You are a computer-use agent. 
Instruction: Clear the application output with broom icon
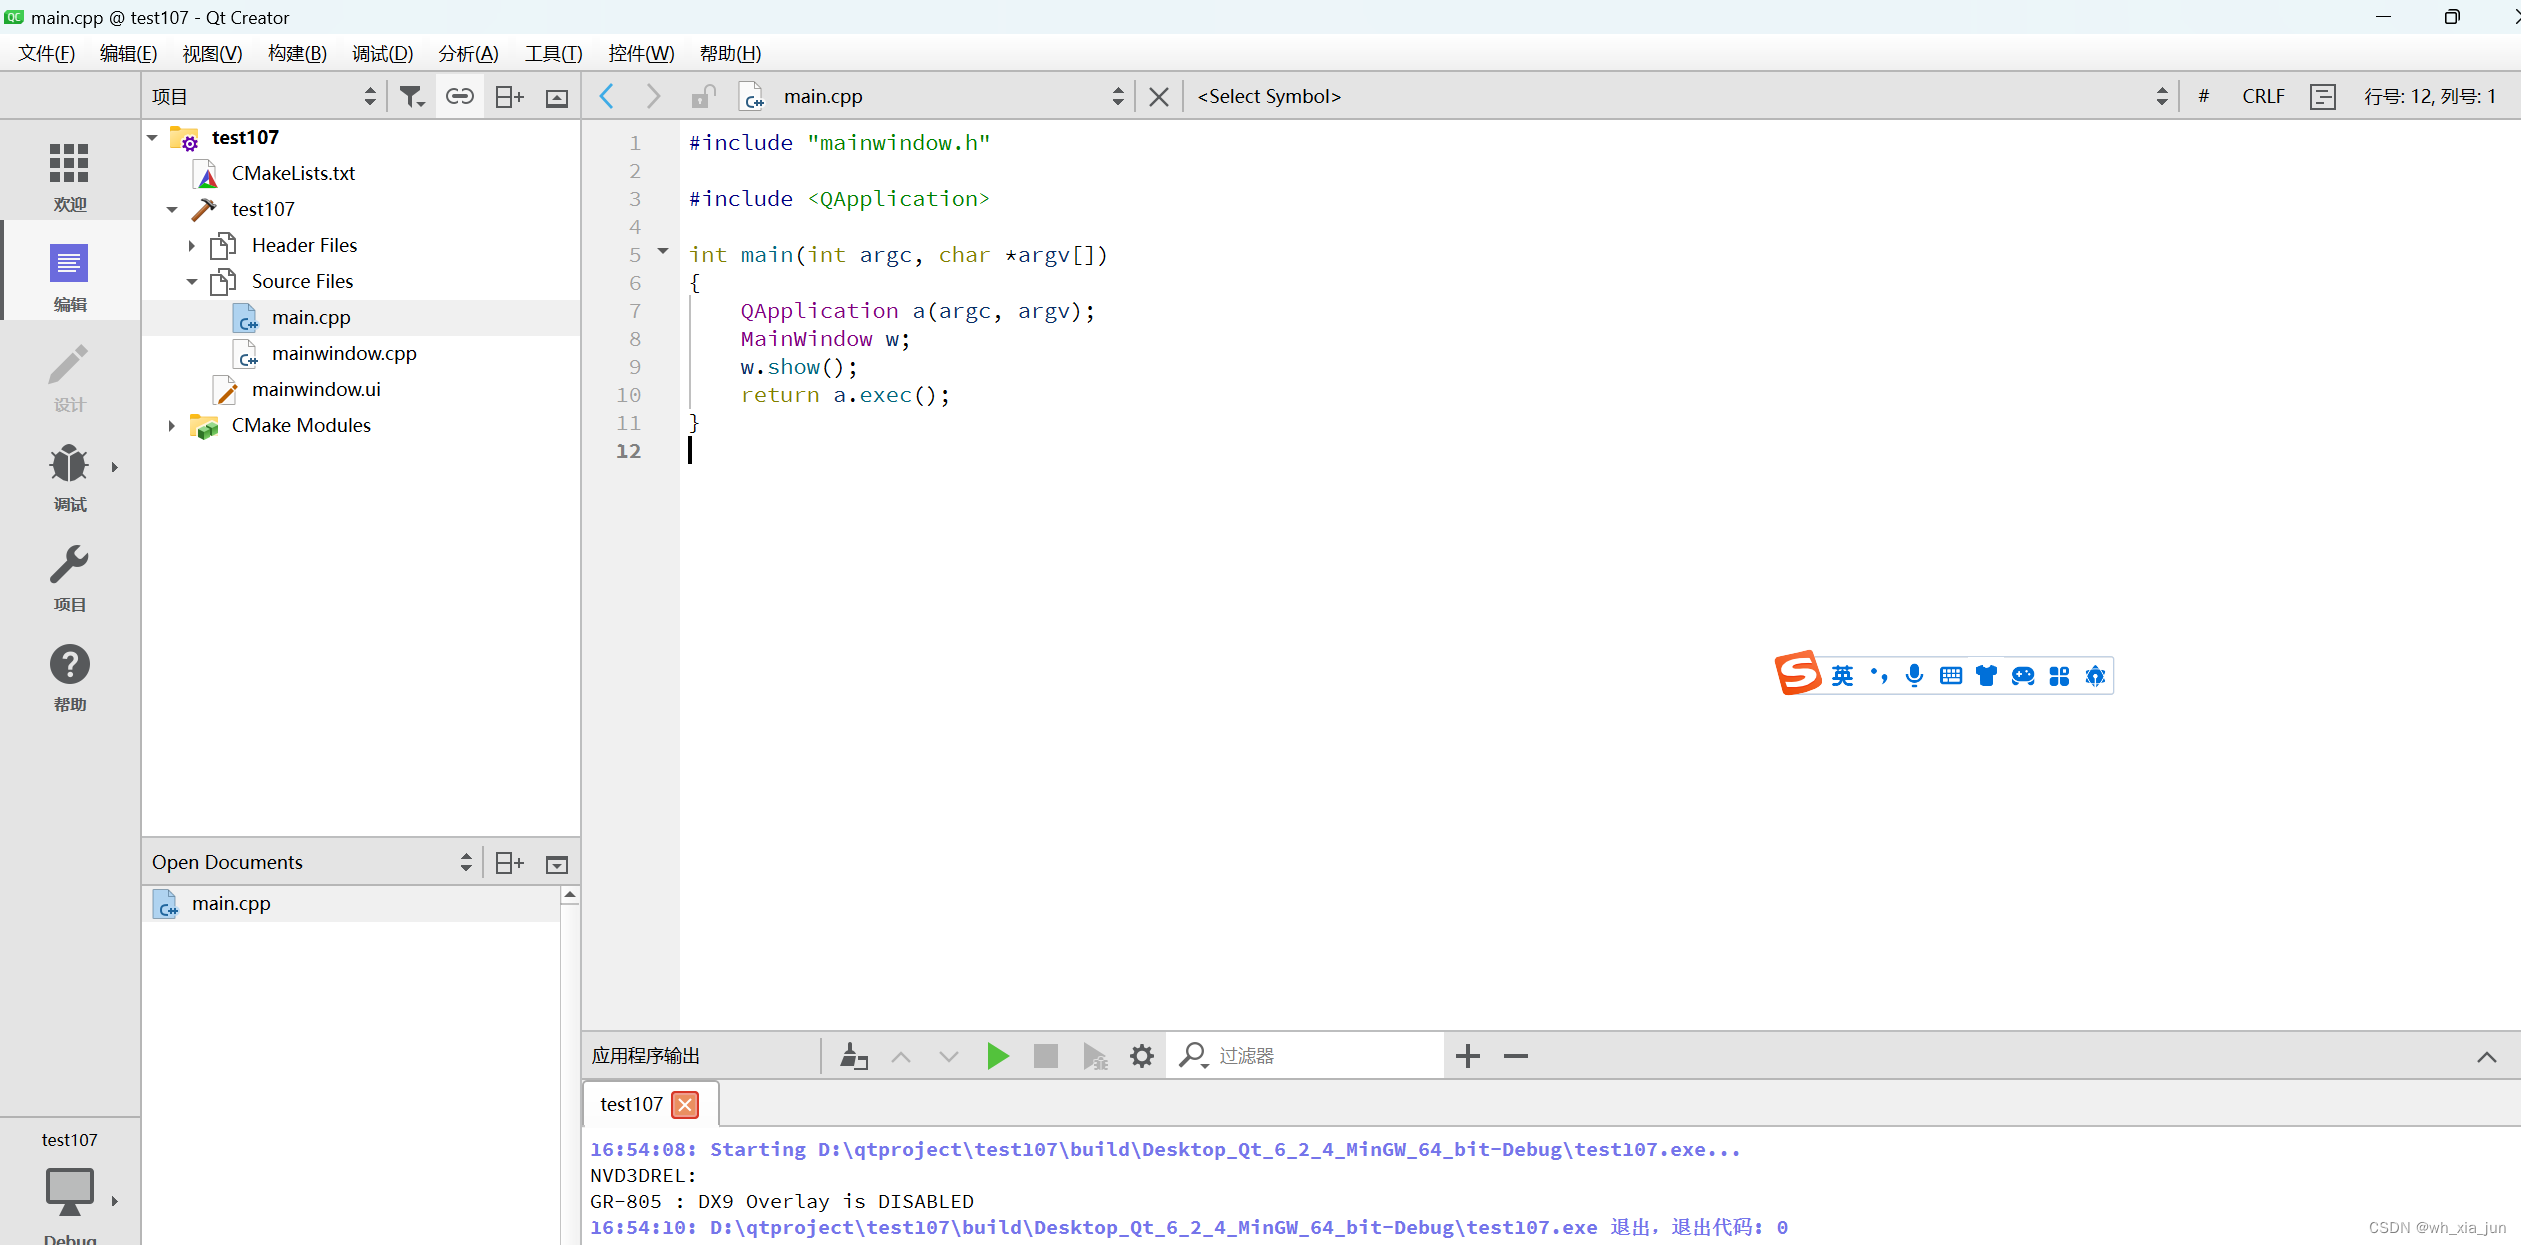[852, 1055]
